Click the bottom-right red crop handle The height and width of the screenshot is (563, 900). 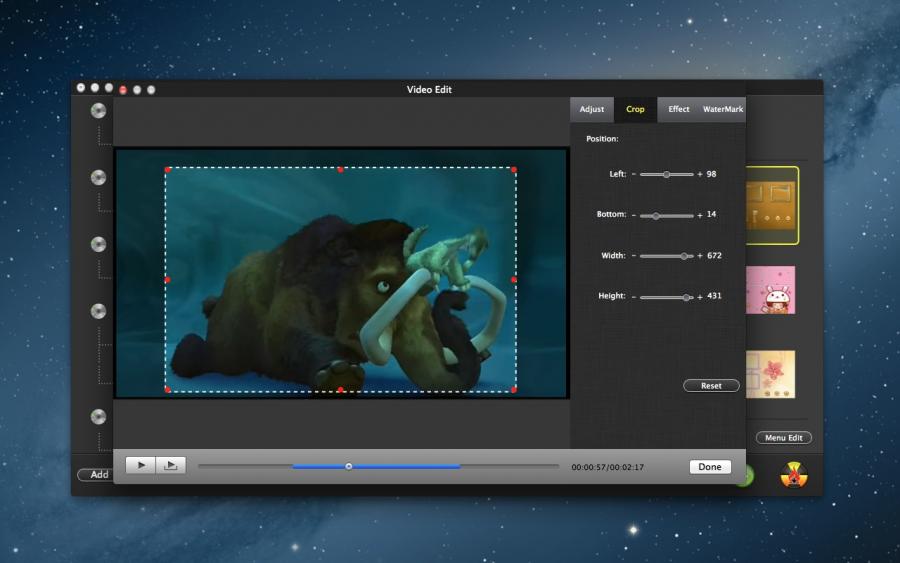[514, 390]
